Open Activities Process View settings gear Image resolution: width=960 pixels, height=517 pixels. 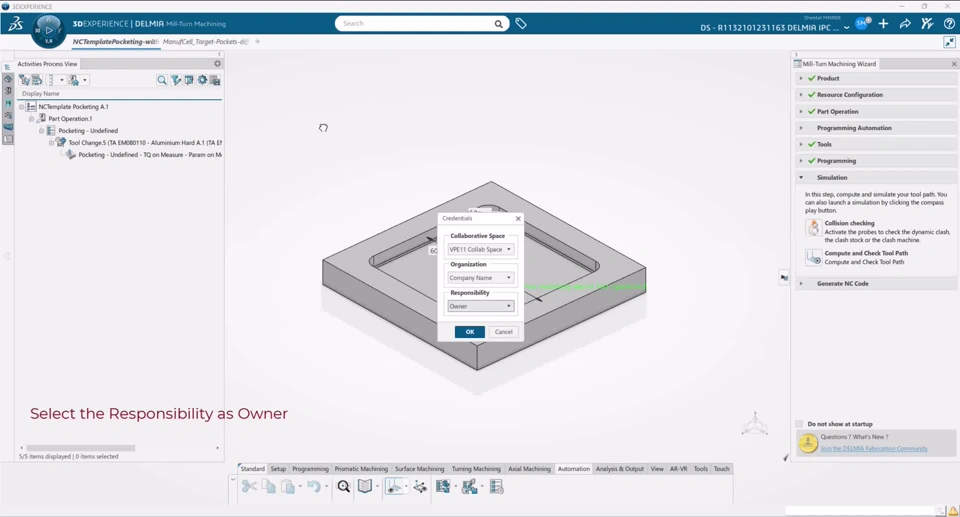point(217,64)
